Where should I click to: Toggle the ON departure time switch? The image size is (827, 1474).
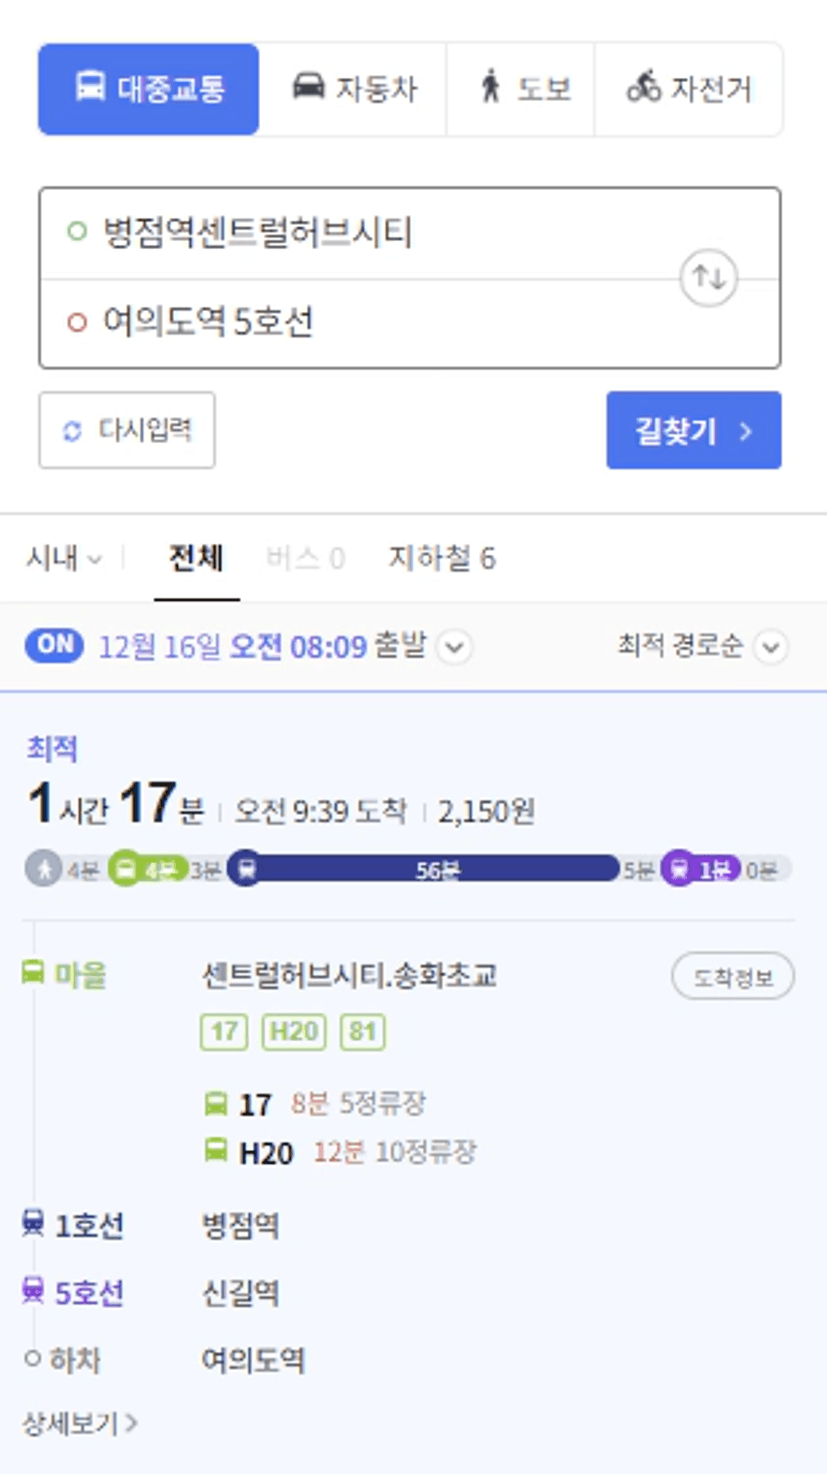tap(54, 646)
